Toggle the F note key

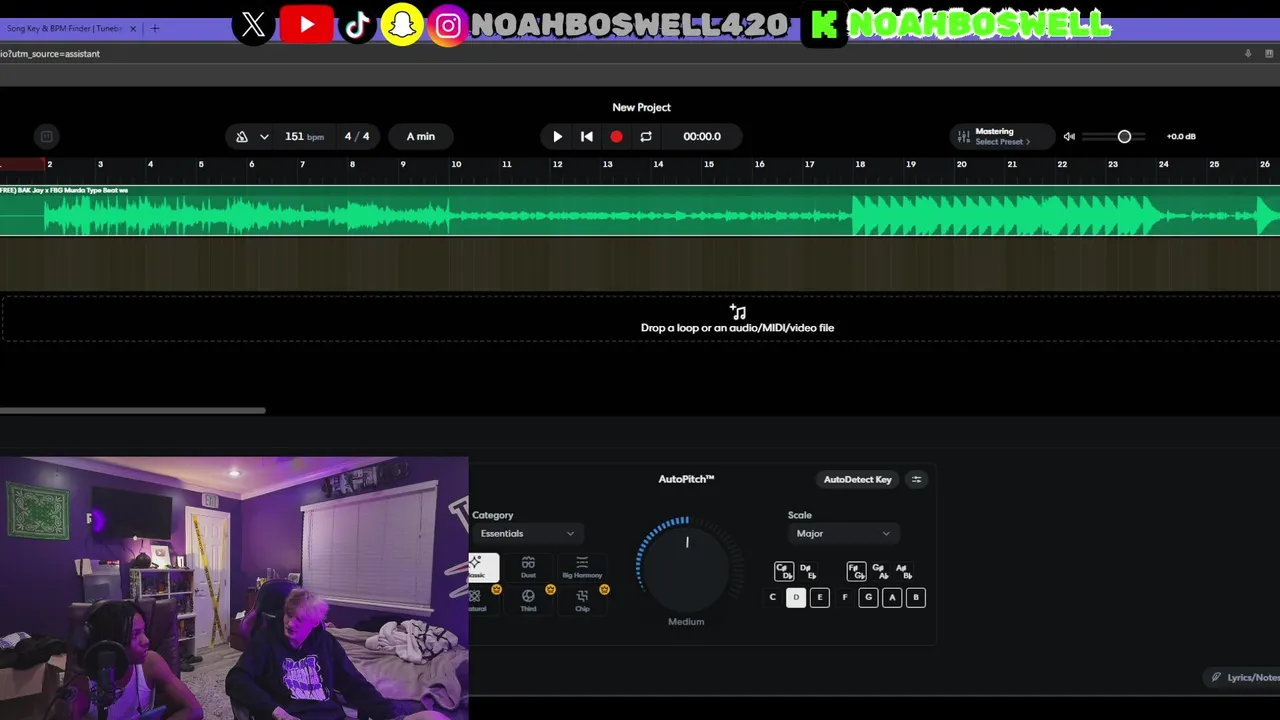click(845, 598)
